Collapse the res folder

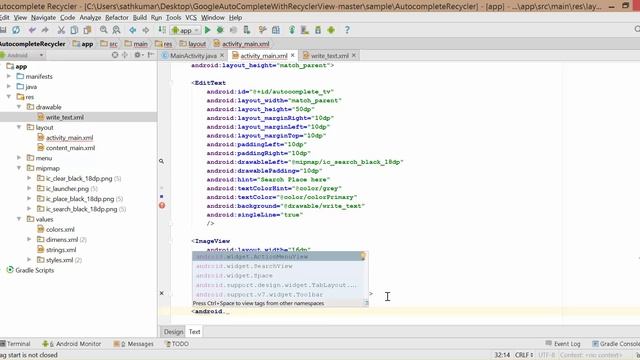pyautogui.click(x=9, y=97)
